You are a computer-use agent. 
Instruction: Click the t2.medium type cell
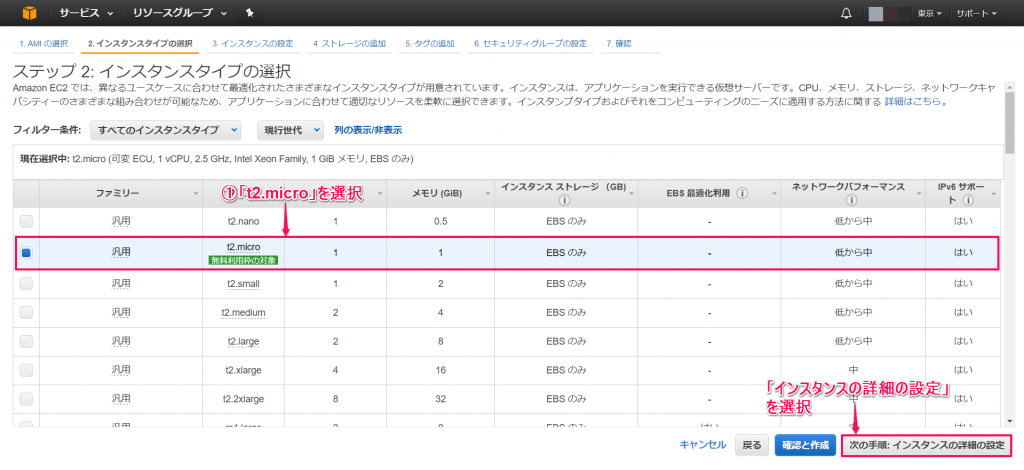(x=244, y=313)
